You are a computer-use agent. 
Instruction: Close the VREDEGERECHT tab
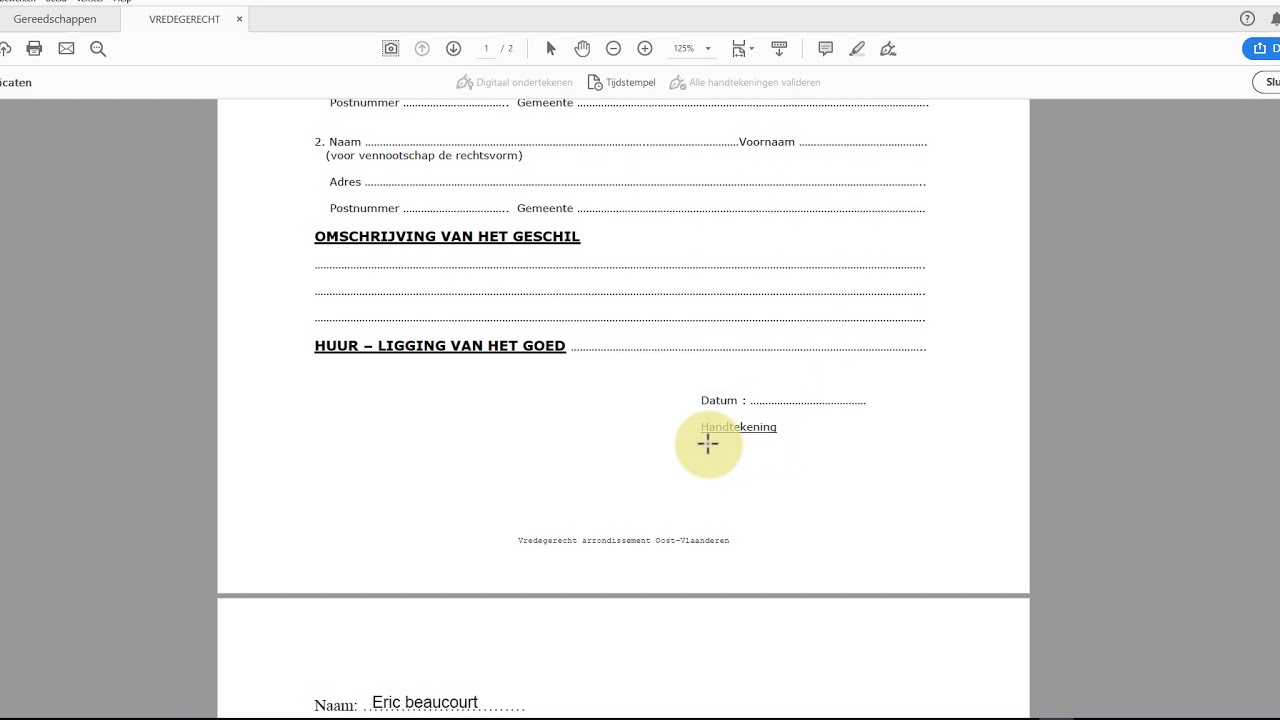coord(239,19)
